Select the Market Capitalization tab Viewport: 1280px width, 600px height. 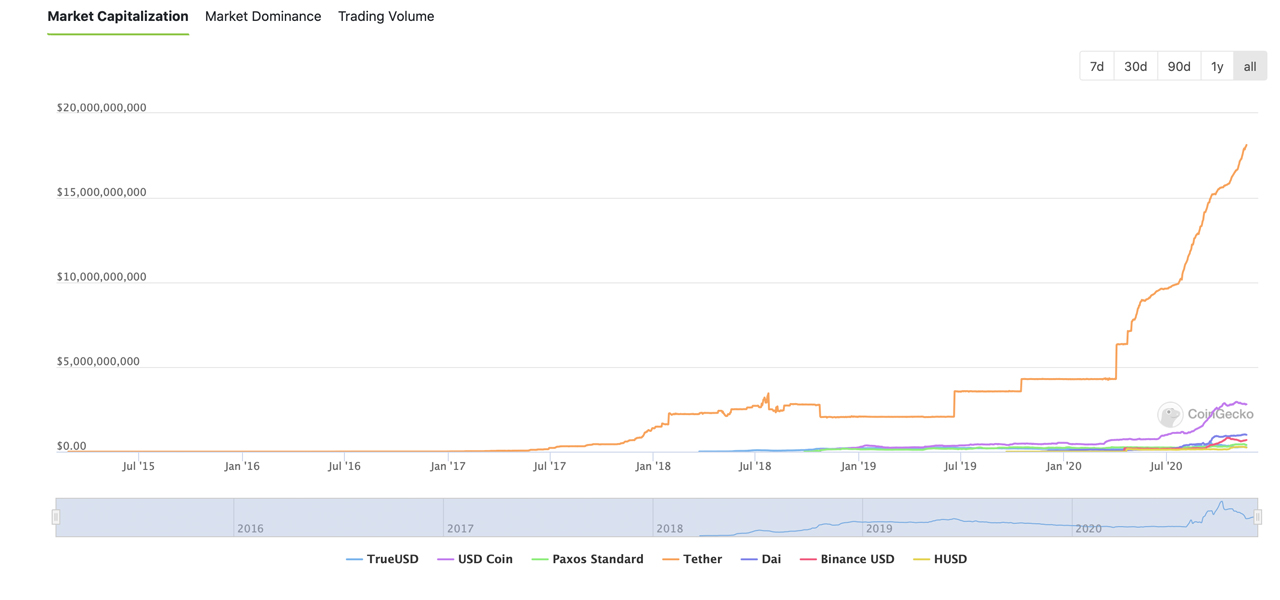118,16
